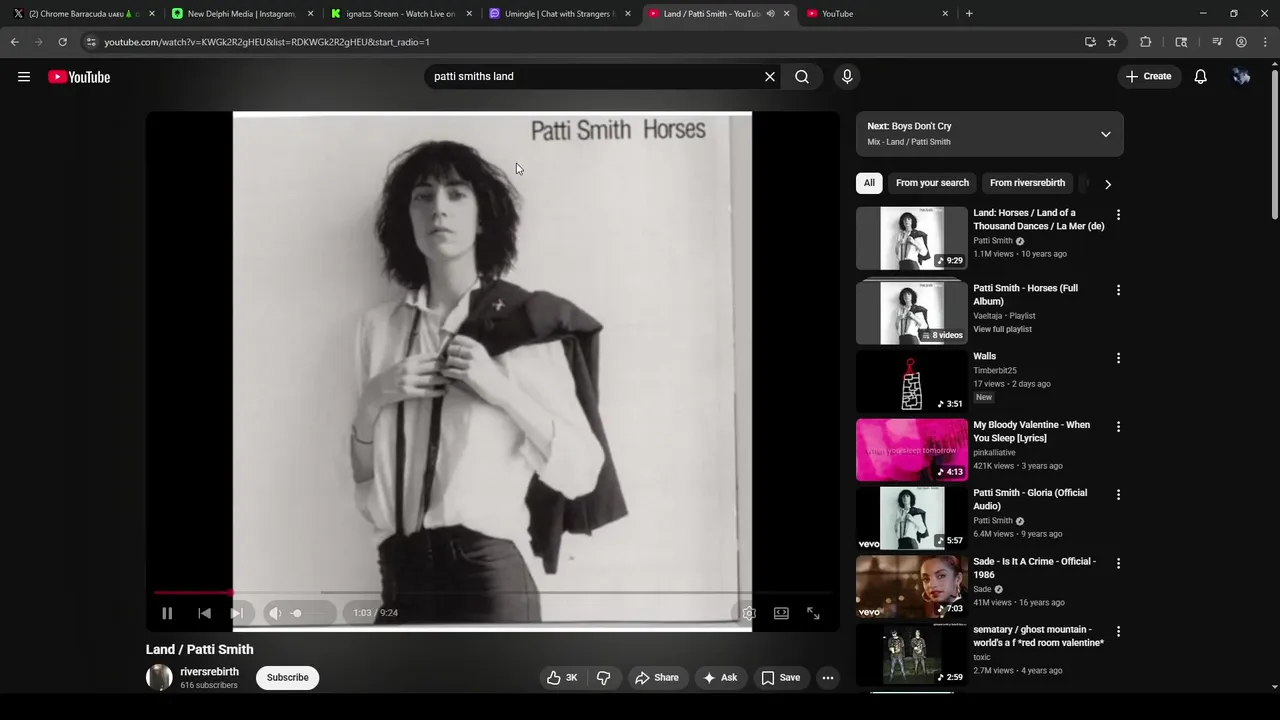Select the All filter chip
The height and width of the screenshot is (720, 1280).
pyautogui.click(x=869, y=183)
